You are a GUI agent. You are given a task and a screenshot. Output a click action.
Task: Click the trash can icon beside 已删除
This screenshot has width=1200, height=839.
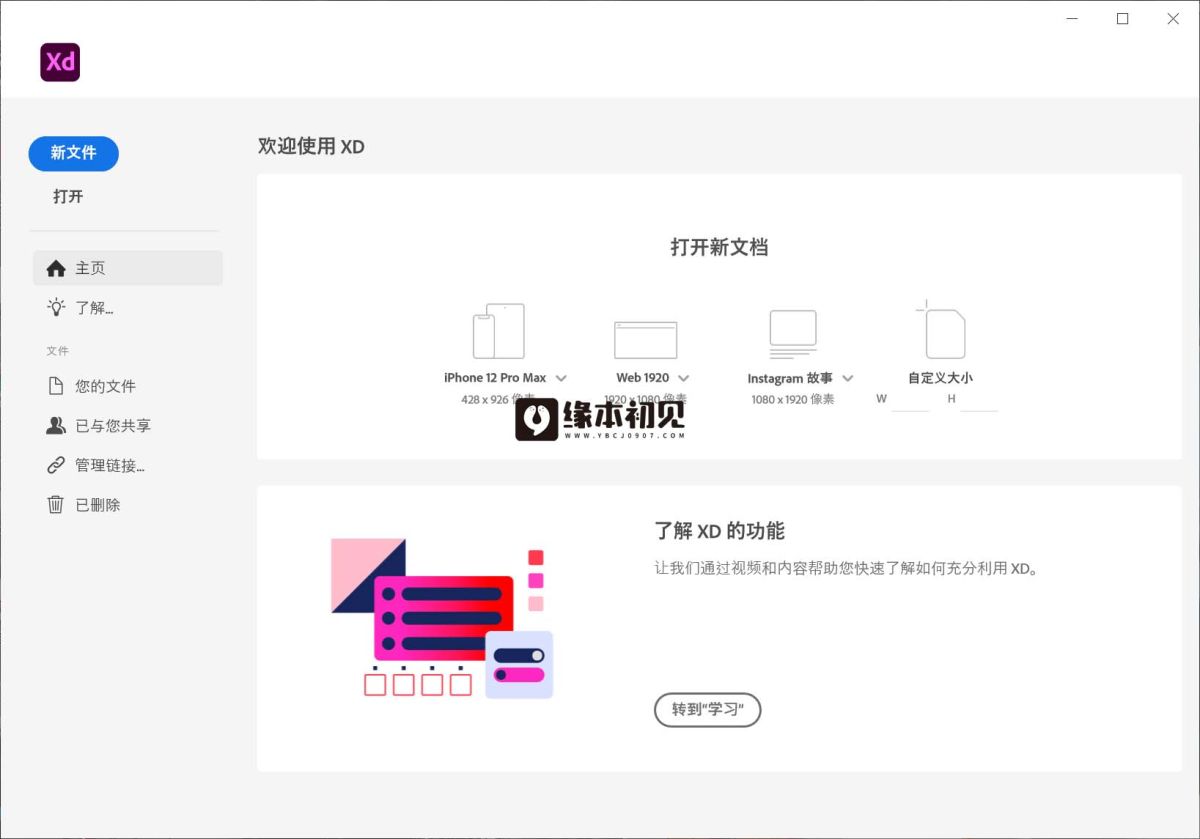[x=56, y=505]
